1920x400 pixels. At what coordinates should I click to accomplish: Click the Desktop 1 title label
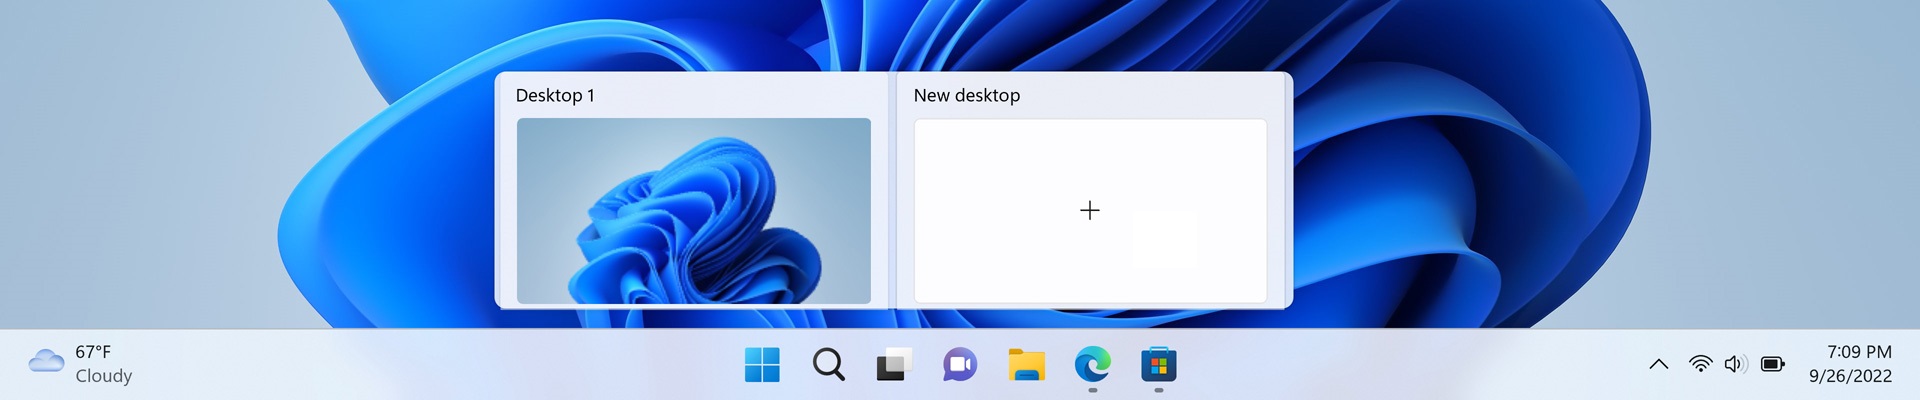[555, 95]
